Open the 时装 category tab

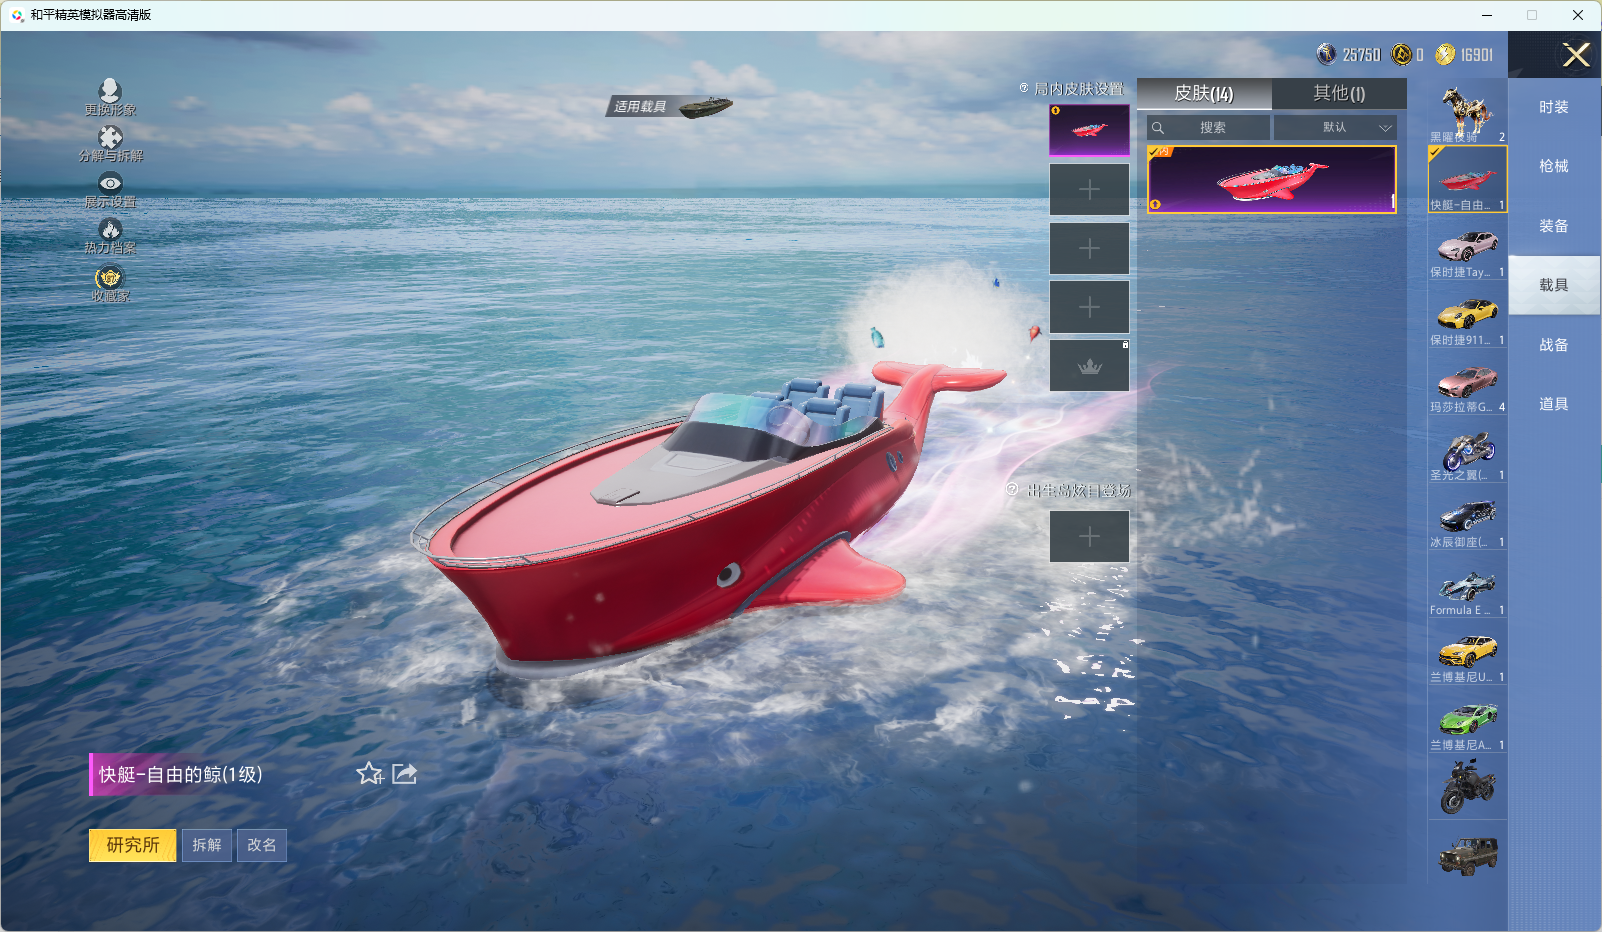click(x=1554, y=107)
